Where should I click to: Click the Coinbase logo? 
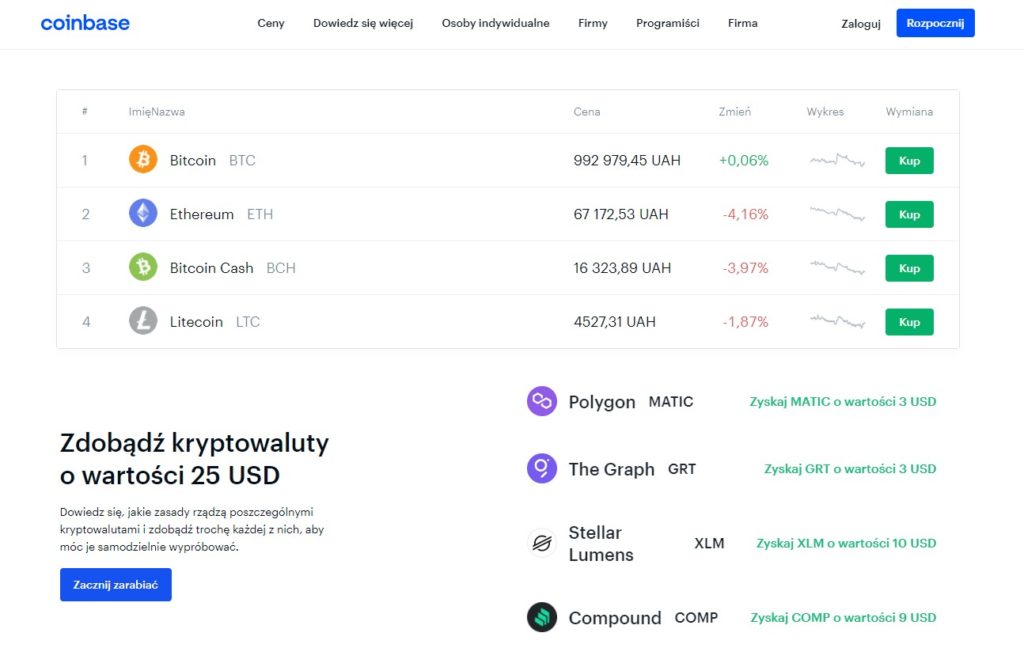tap(85, 22)
